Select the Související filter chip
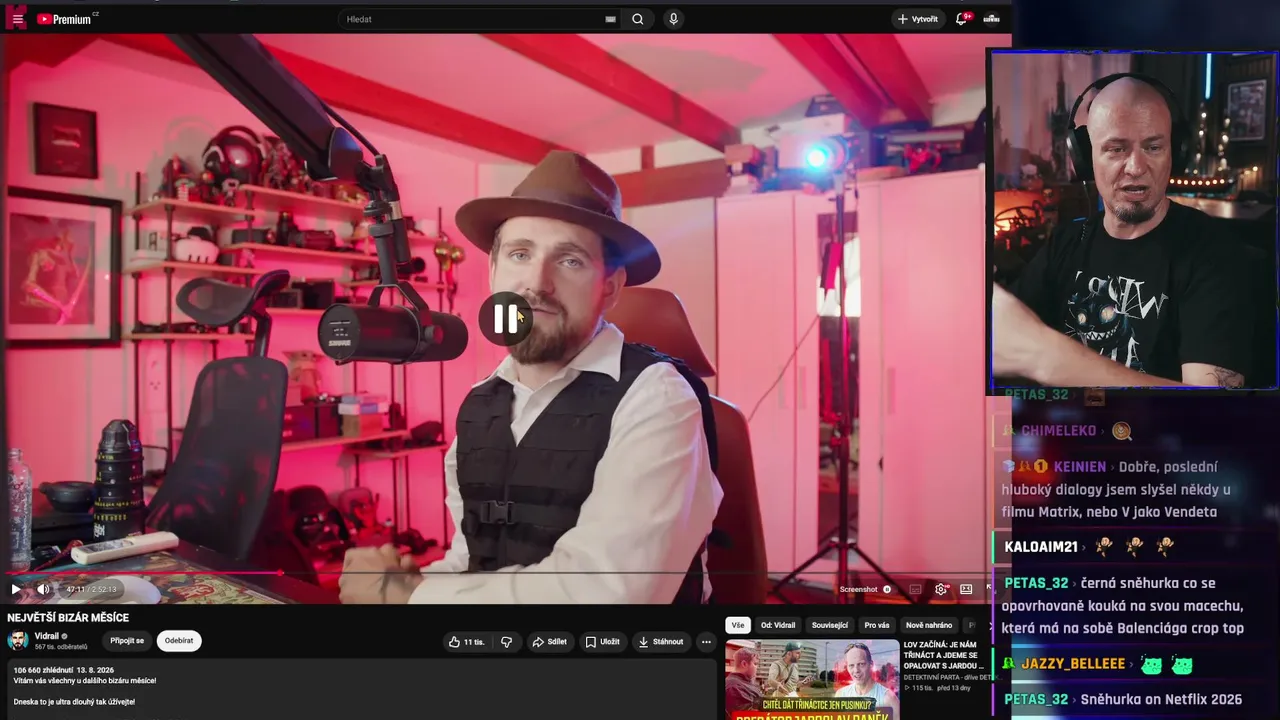This screenshot has height=720, width=1280. pos(830,625)
